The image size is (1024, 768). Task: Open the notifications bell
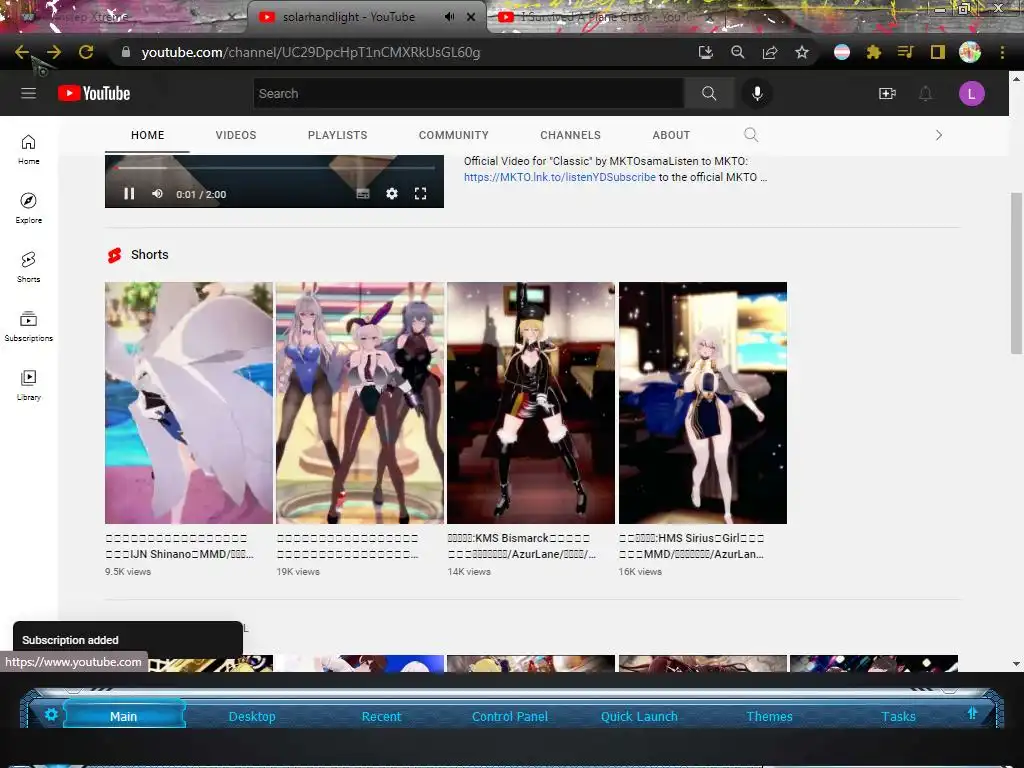click(x=925, y=93)
